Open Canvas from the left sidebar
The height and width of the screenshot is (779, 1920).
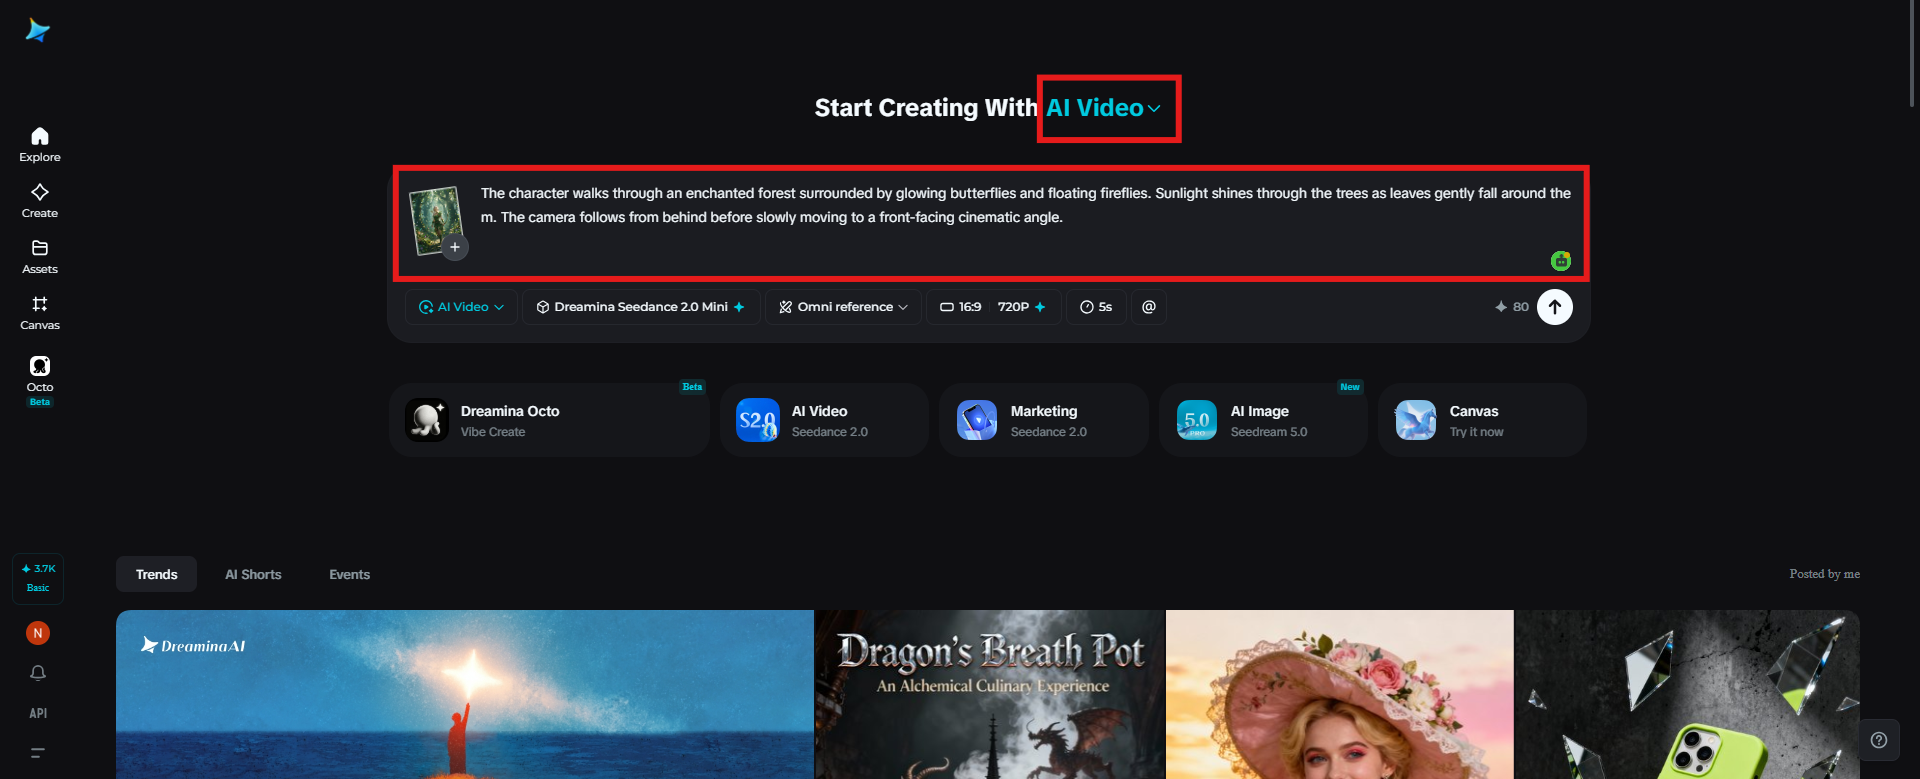40,312
